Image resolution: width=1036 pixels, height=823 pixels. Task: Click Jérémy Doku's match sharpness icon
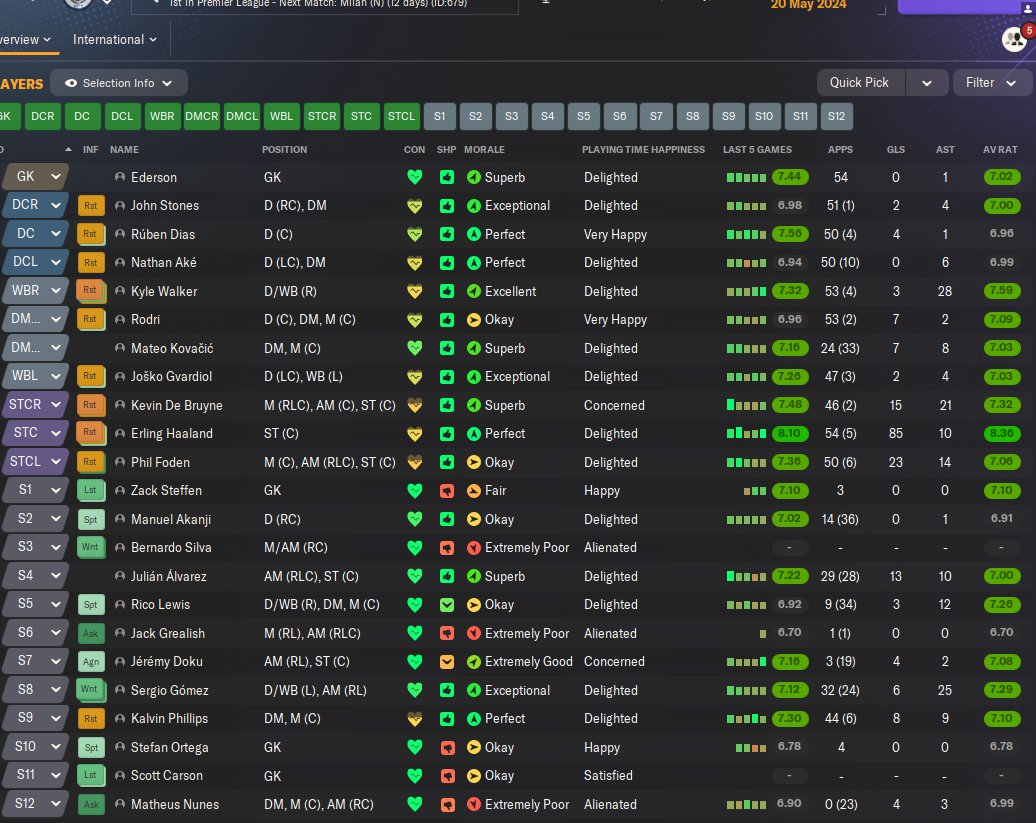[x=447, y=661]
